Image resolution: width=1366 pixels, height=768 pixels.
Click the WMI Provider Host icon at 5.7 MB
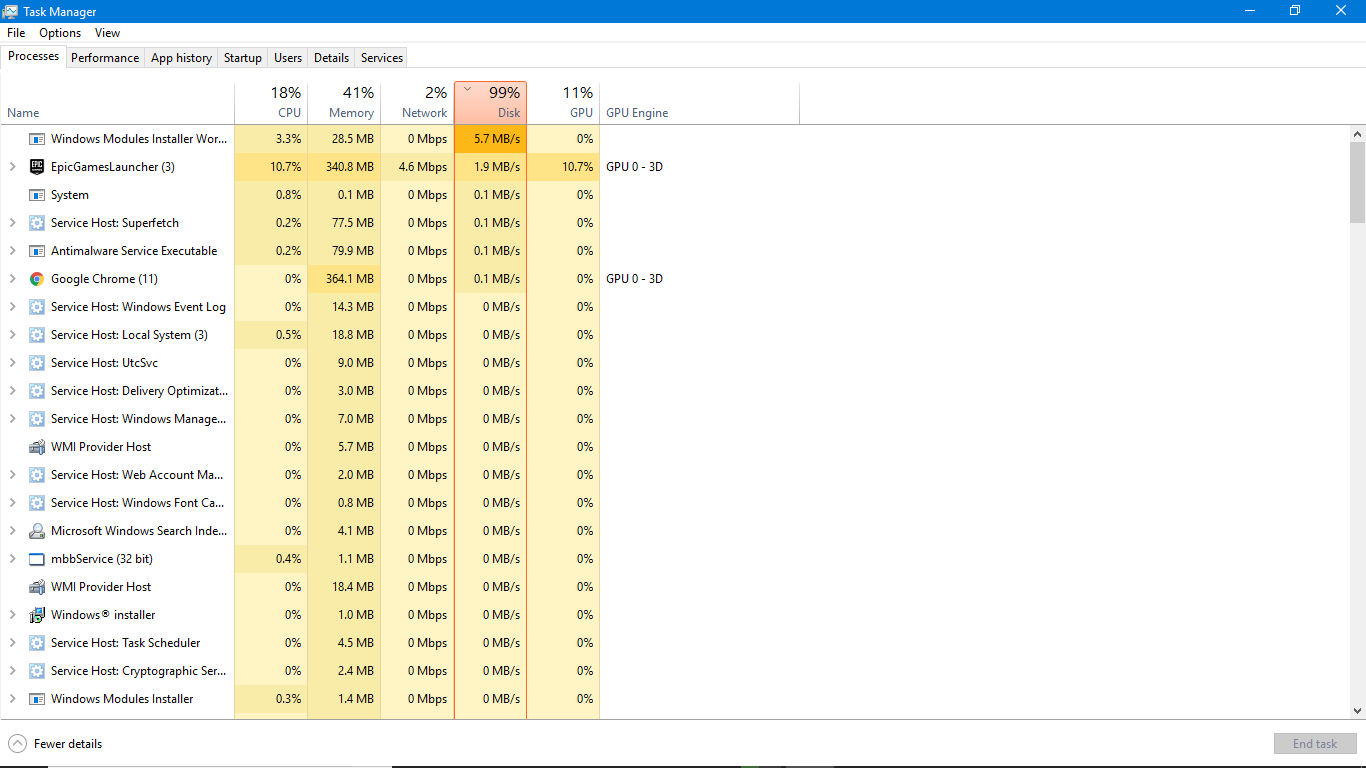[x=37, y=447]
